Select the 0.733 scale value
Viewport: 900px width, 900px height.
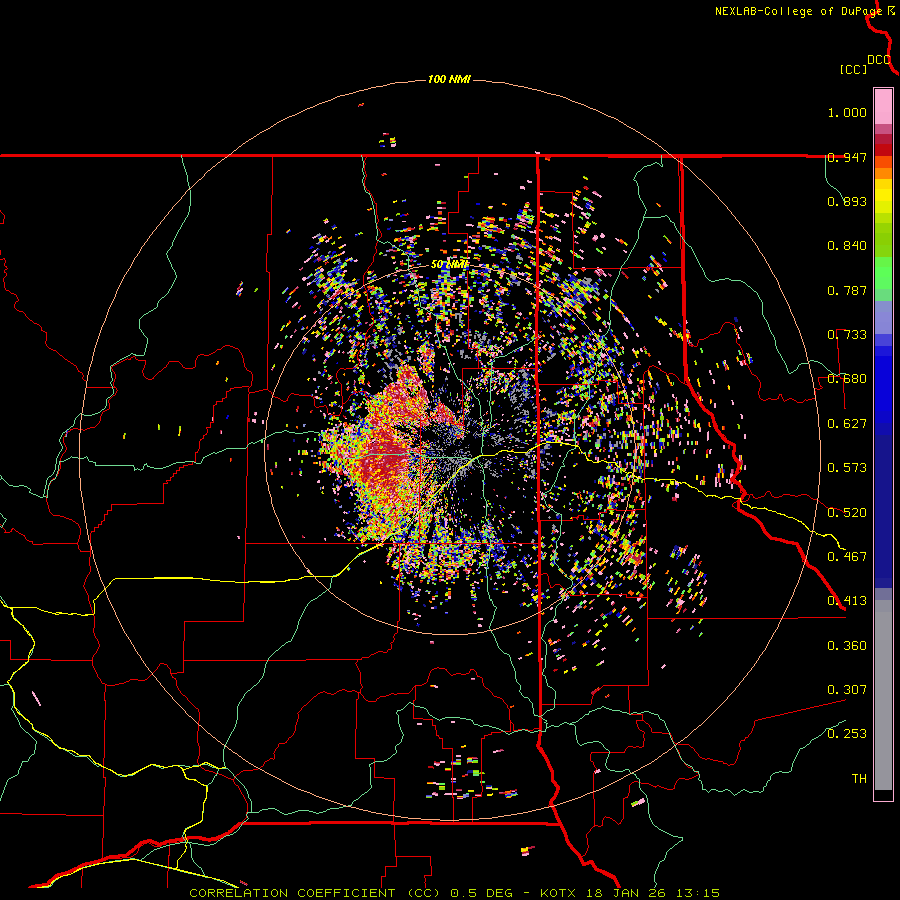pyautogui.click(x=847, y=335)
